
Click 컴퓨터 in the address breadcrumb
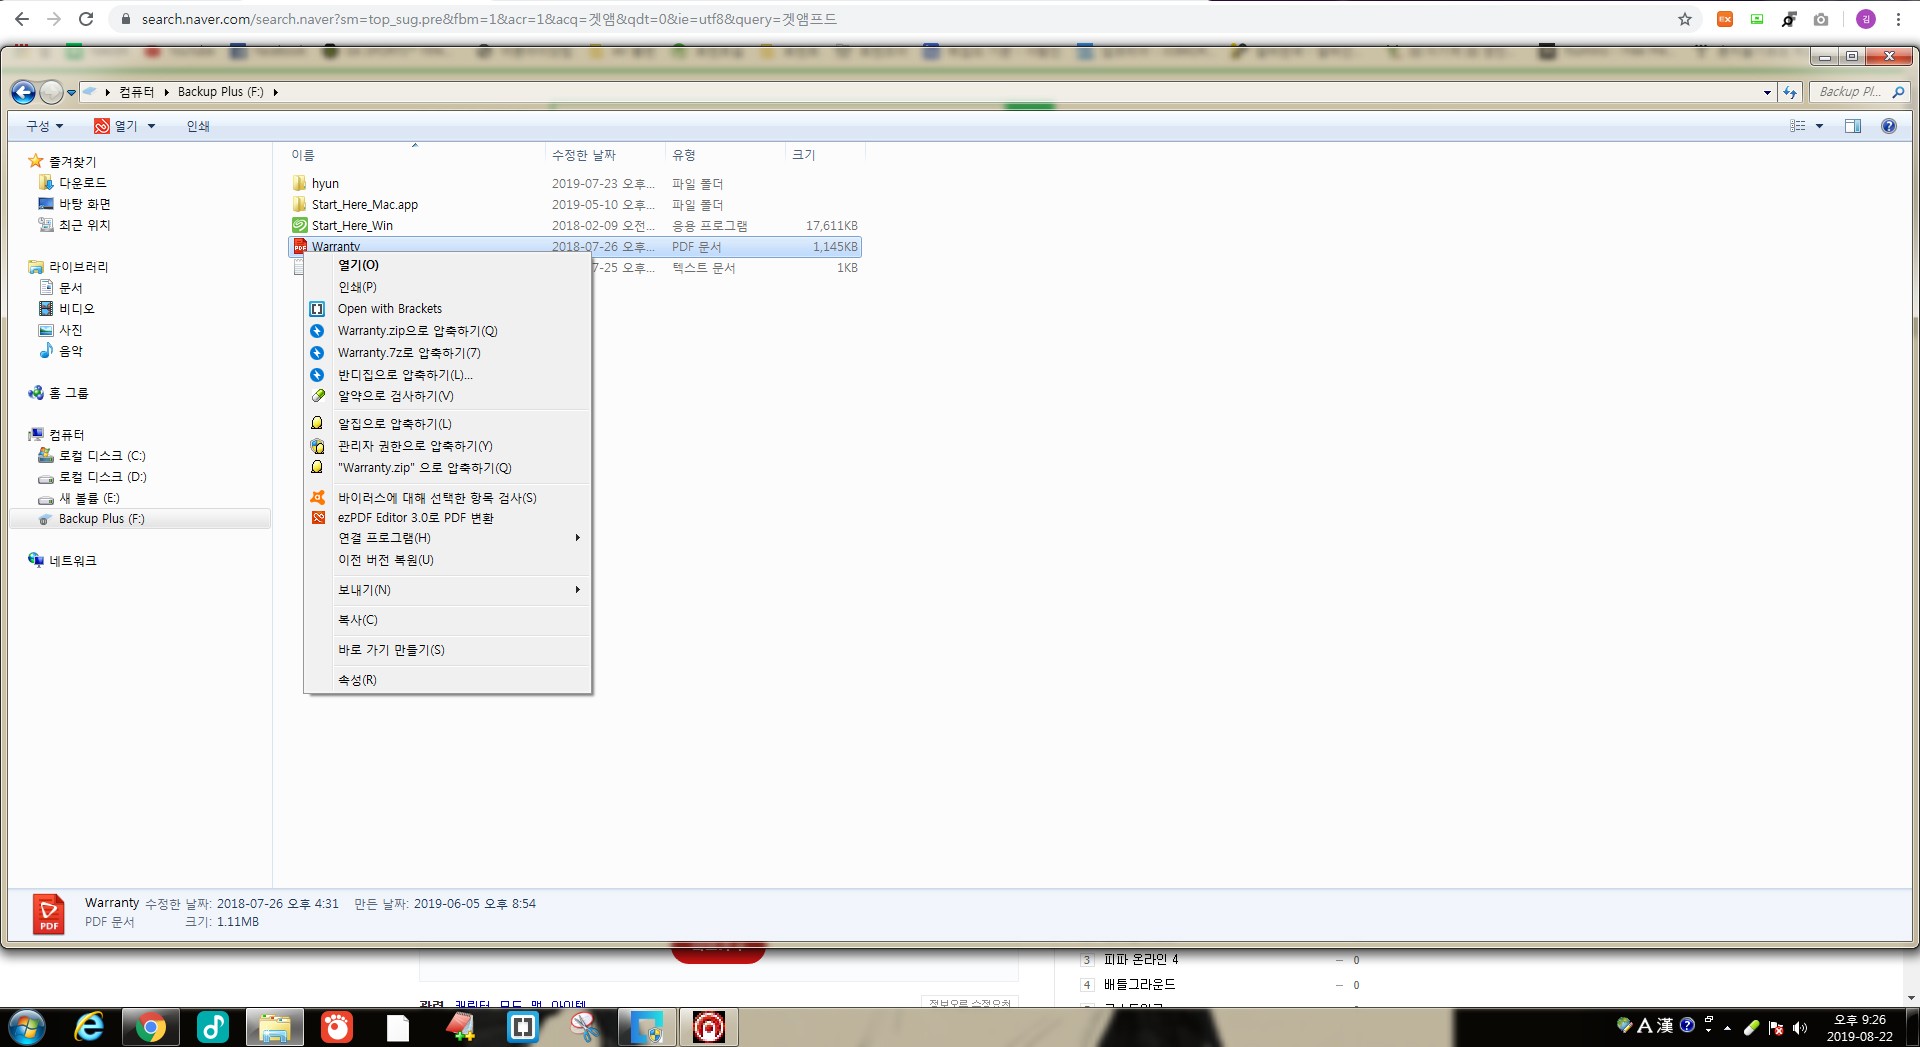click(136, 92)
